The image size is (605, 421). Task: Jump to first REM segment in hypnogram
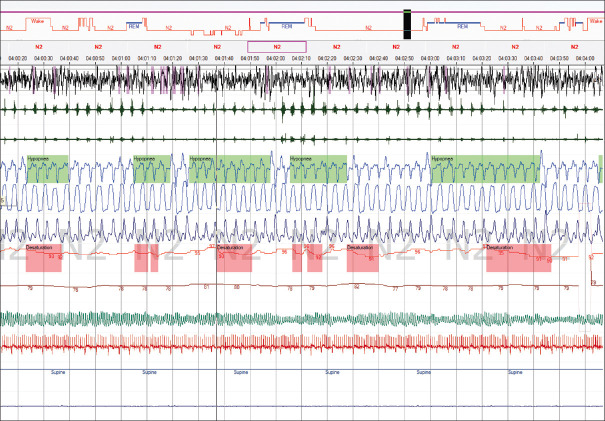click(x=134, y=26)
